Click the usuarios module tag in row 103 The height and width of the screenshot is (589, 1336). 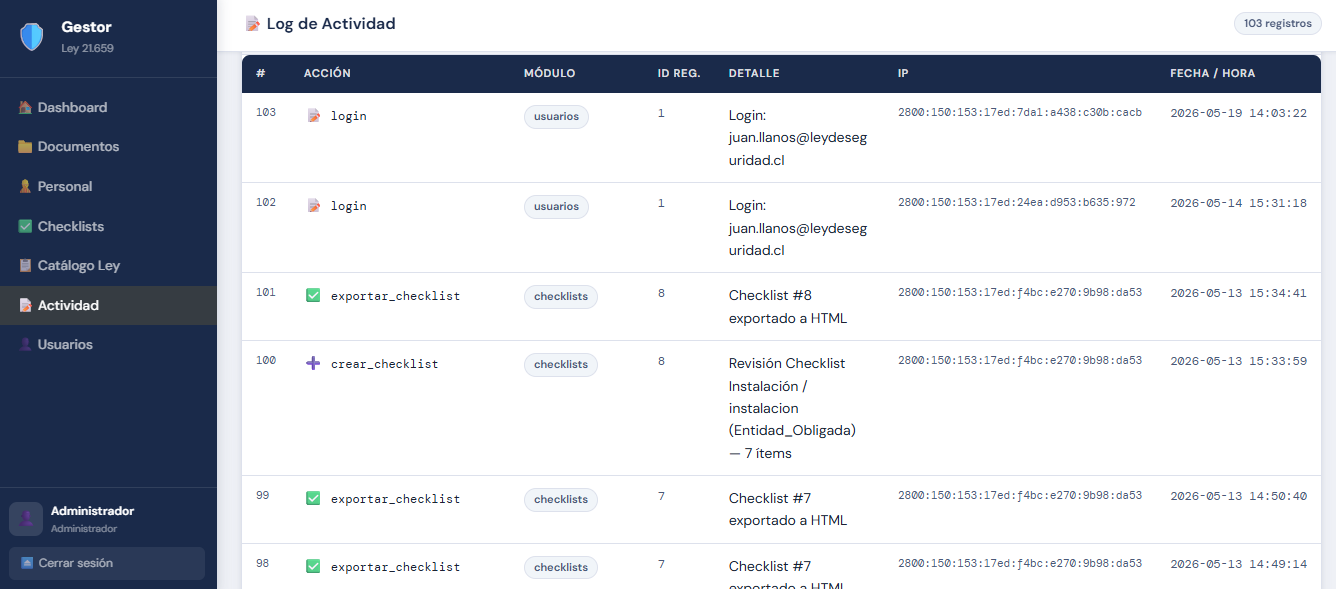tap(556, 116)
